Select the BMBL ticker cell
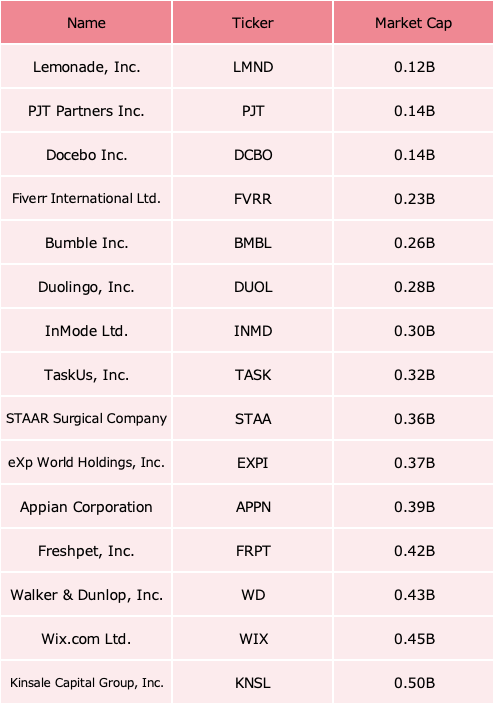 point(253,242)
